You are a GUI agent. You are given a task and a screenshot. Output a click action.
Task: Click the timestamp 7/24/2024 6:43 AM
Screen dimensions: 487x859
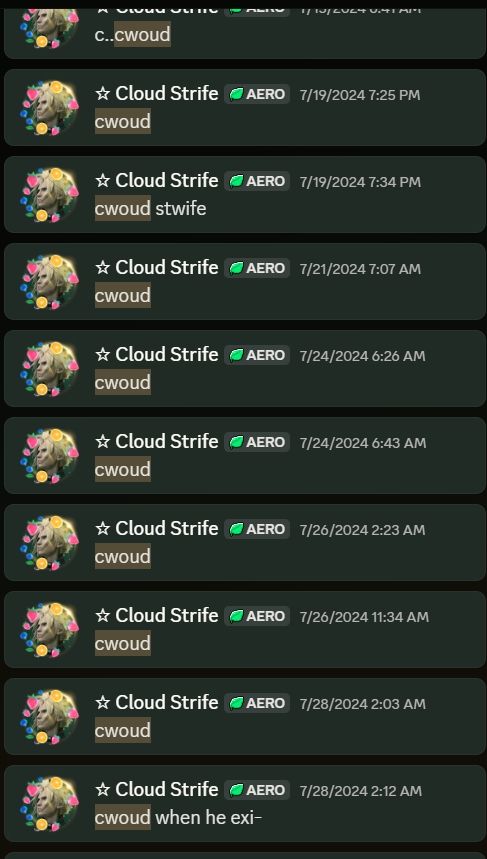[362, 443]
